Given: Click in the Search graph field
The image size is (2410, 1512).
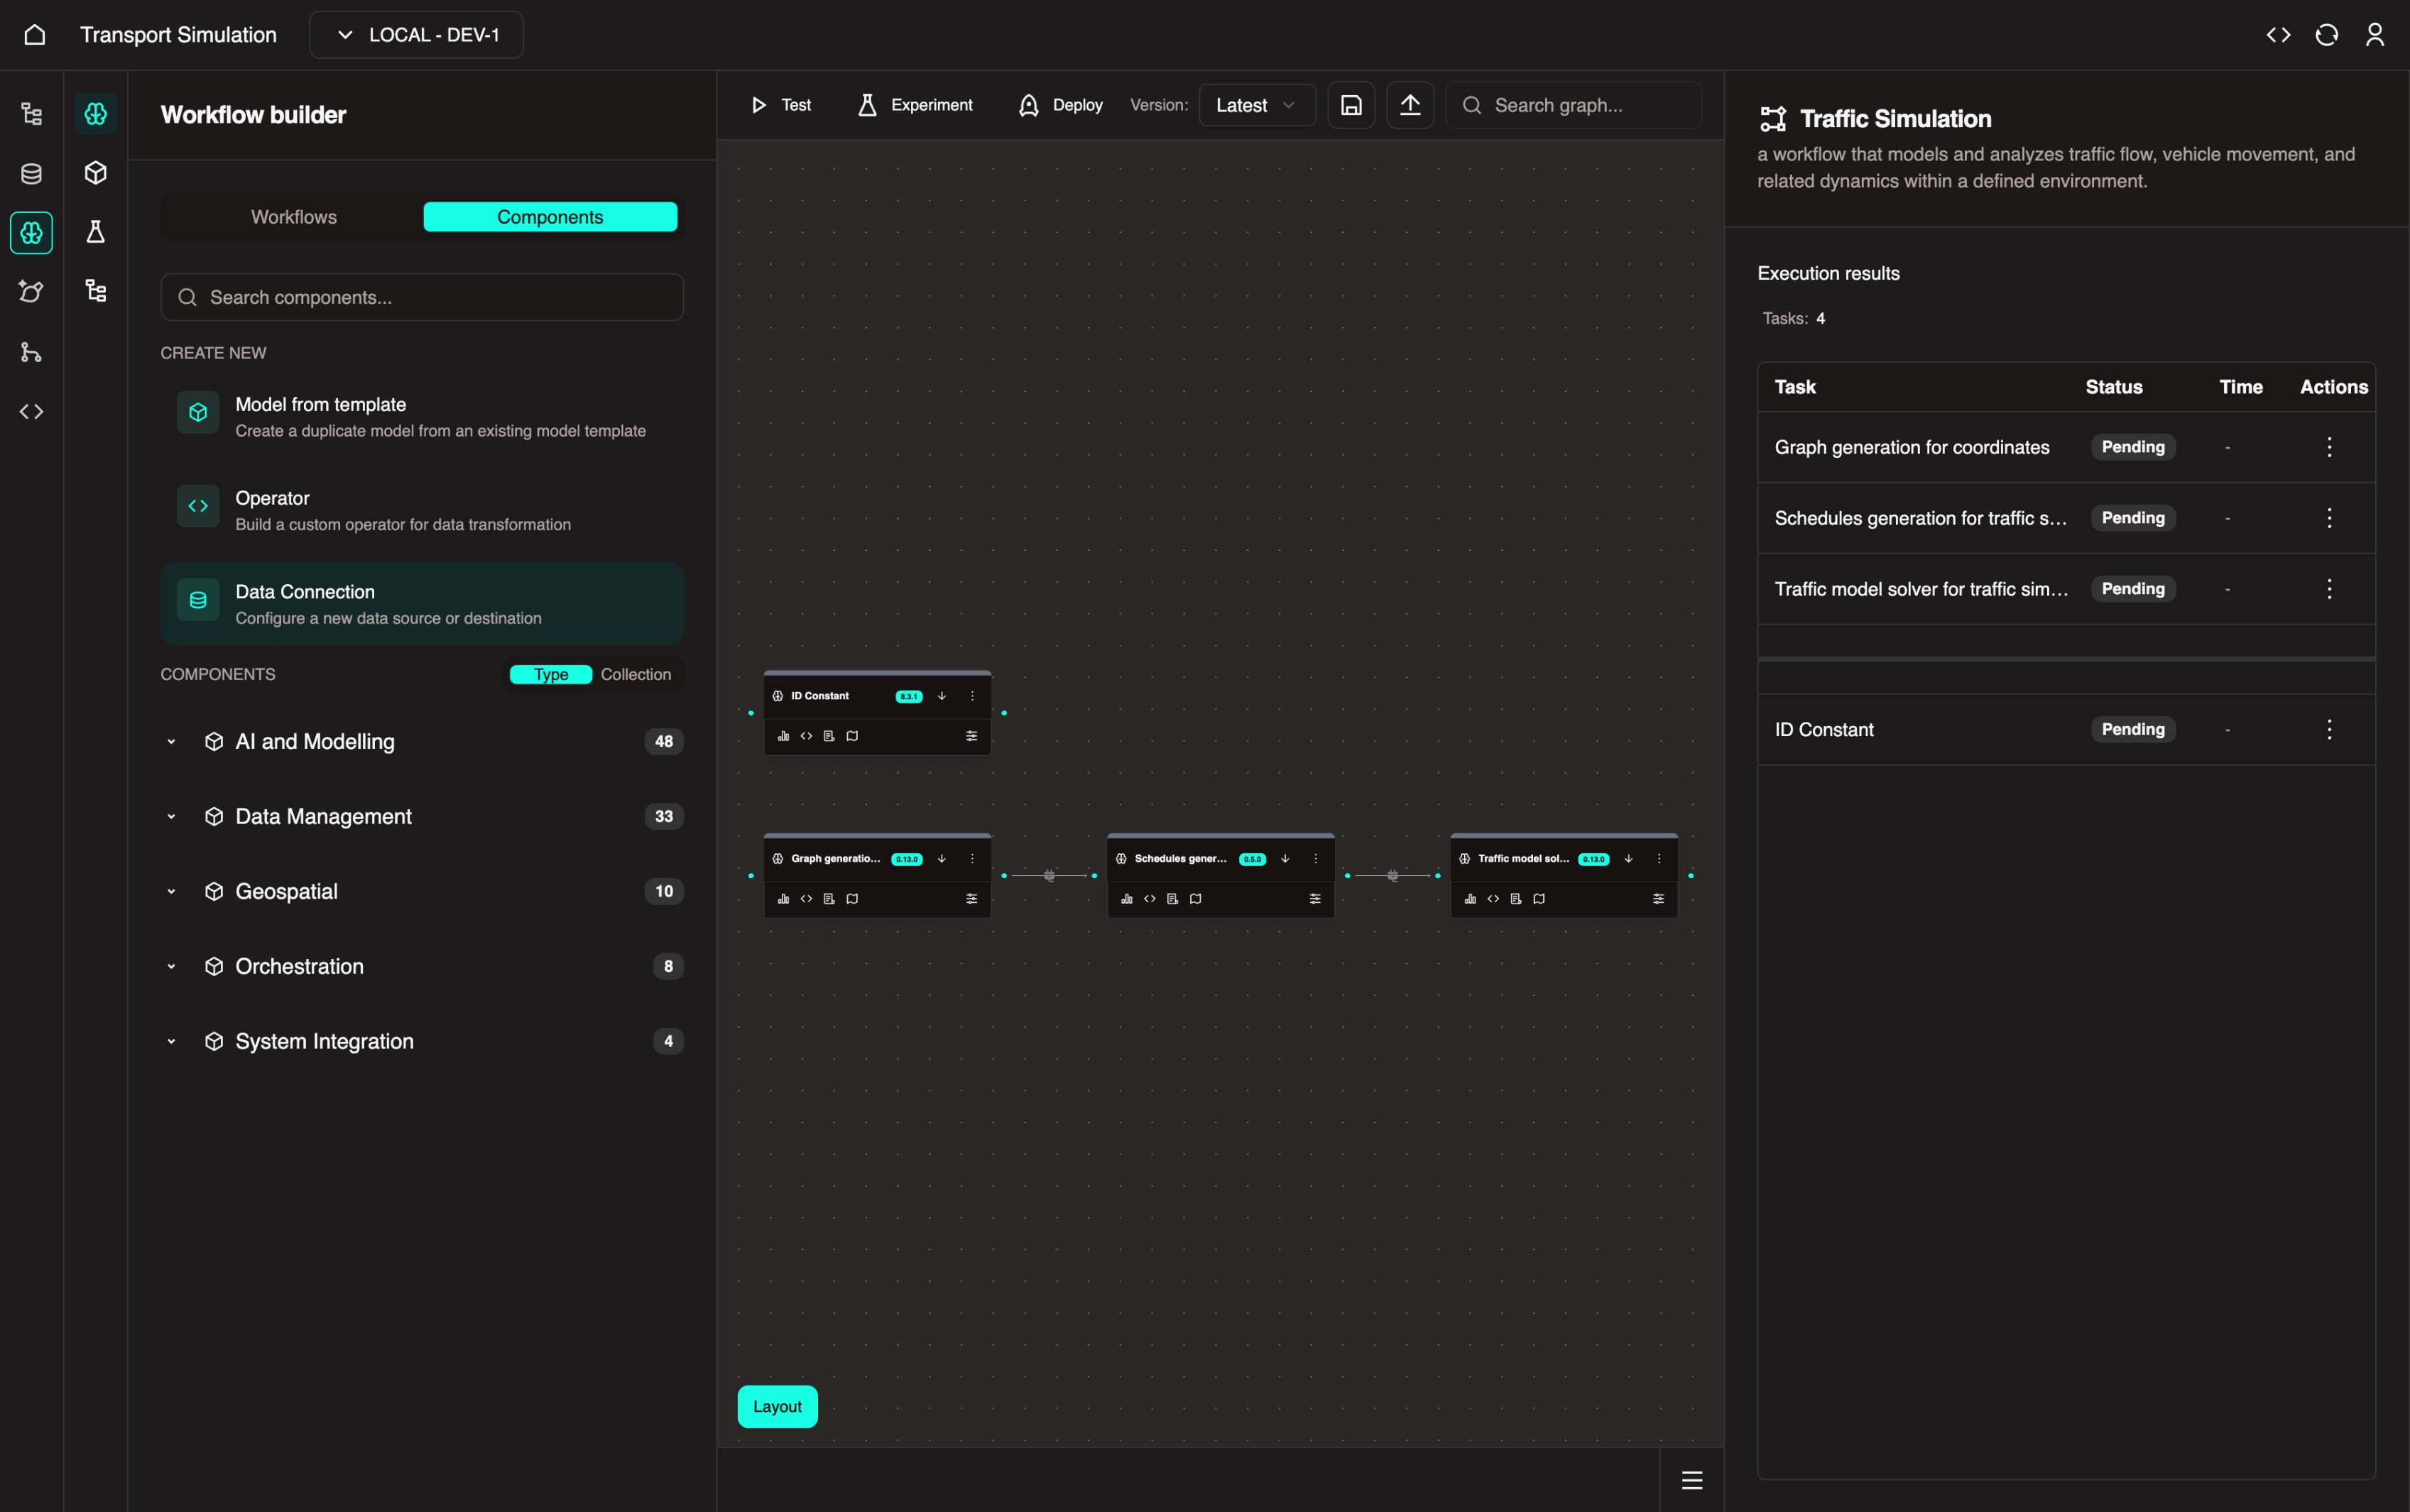Looking at the screenshot, I should coord(1573,105).
